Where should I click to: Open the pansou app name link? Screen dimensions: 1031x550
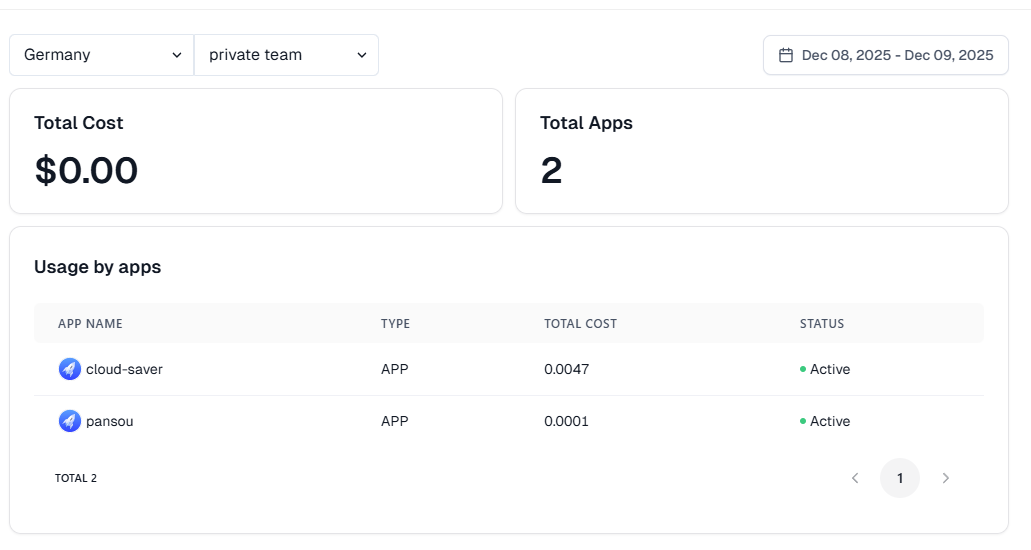coord(109,421)
